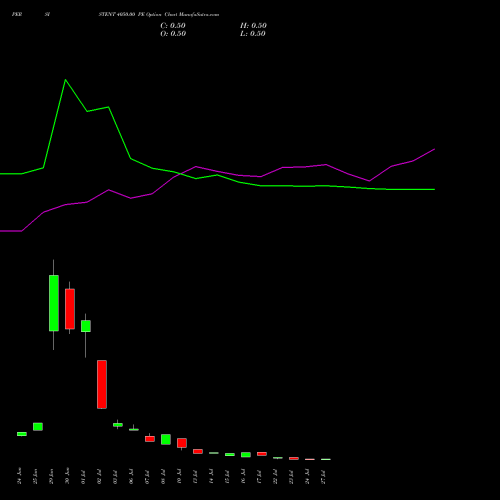
Task: Select the 07 Jul date label
Action: [147, 477]
